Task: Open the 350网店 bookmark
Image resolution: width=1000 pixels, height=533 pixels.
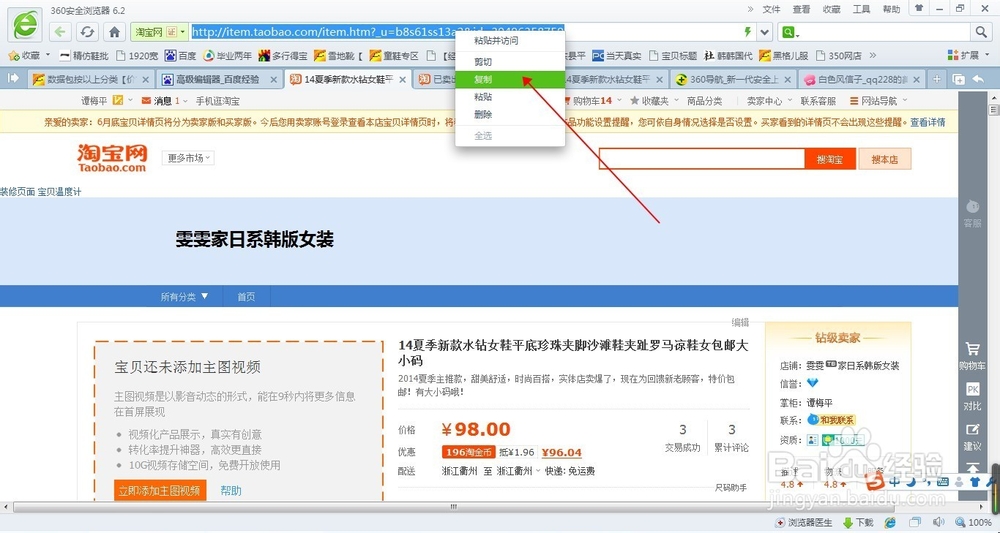Action: coord(839,56)
